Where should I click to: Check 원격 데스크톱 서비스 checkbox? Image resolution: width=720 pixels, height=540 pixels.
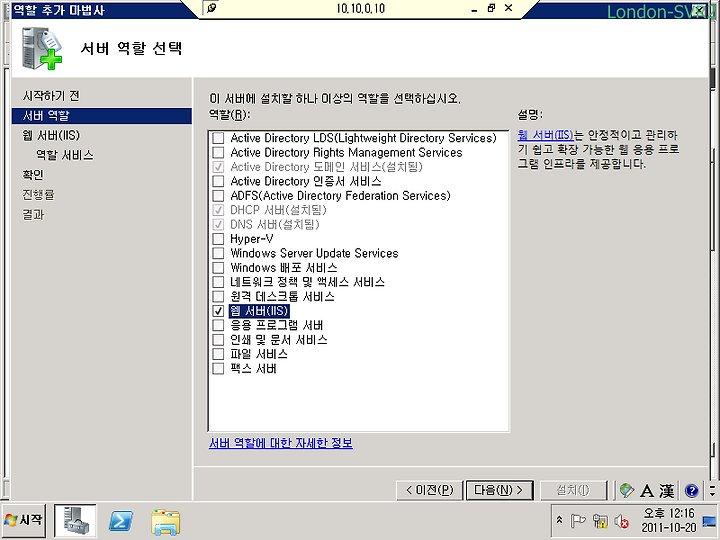click(218, 297)
